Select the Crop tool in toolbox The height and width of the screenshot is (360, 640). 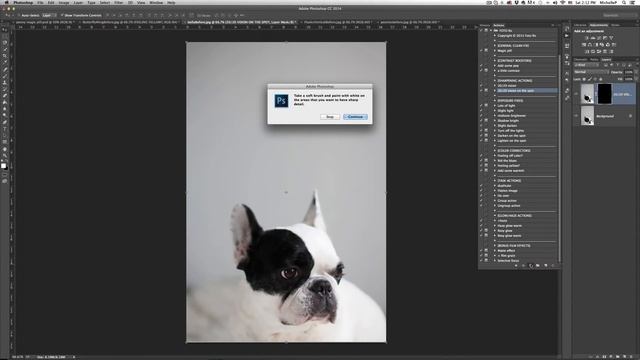5,56
